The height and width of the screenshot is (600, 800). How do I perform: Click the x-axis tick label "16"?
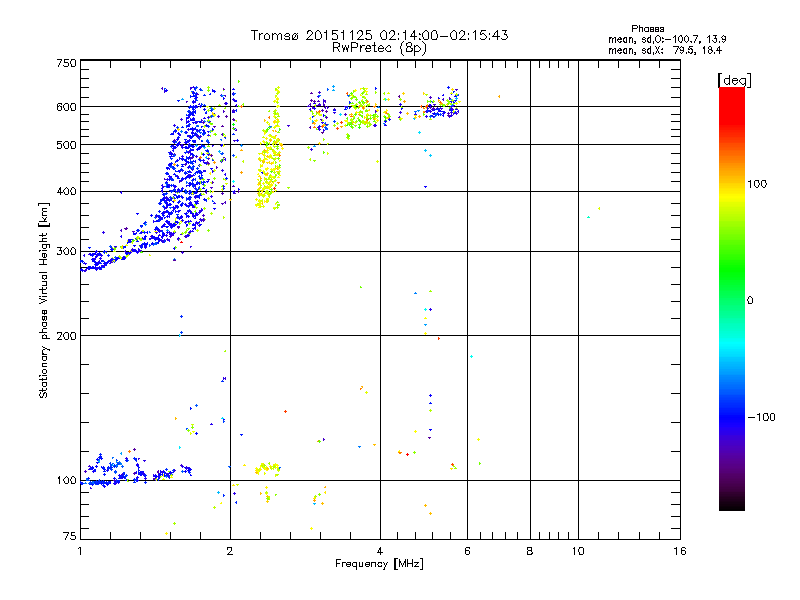click(680, 551)
